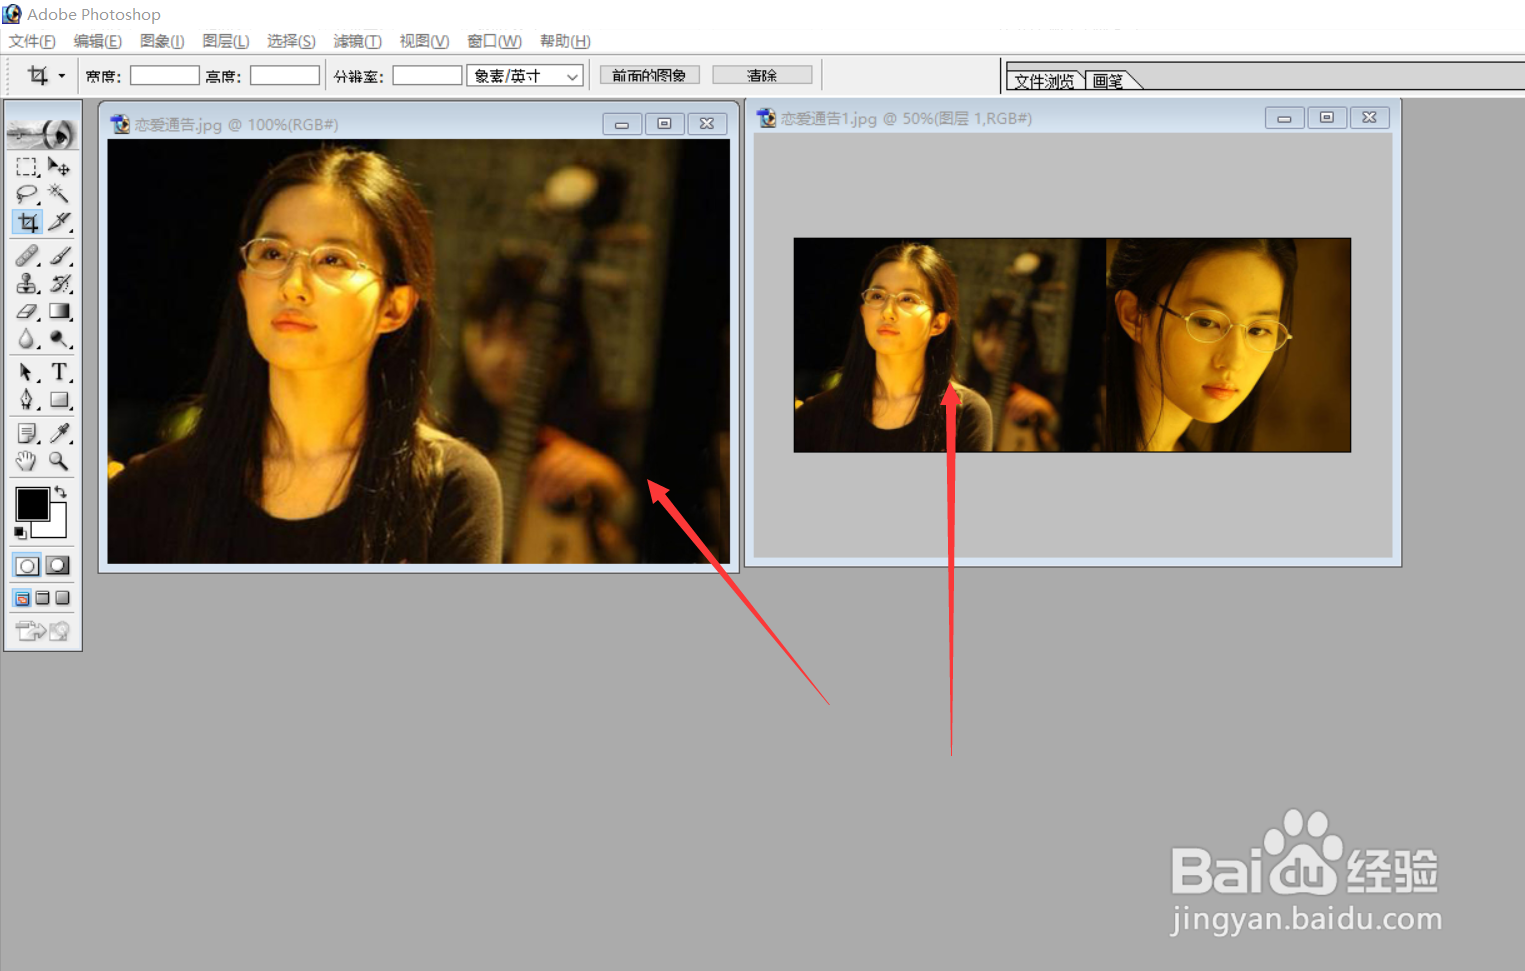Screen dimensions: 1525x971
Task: Open the 选择(S) menu
Action: 291,41
